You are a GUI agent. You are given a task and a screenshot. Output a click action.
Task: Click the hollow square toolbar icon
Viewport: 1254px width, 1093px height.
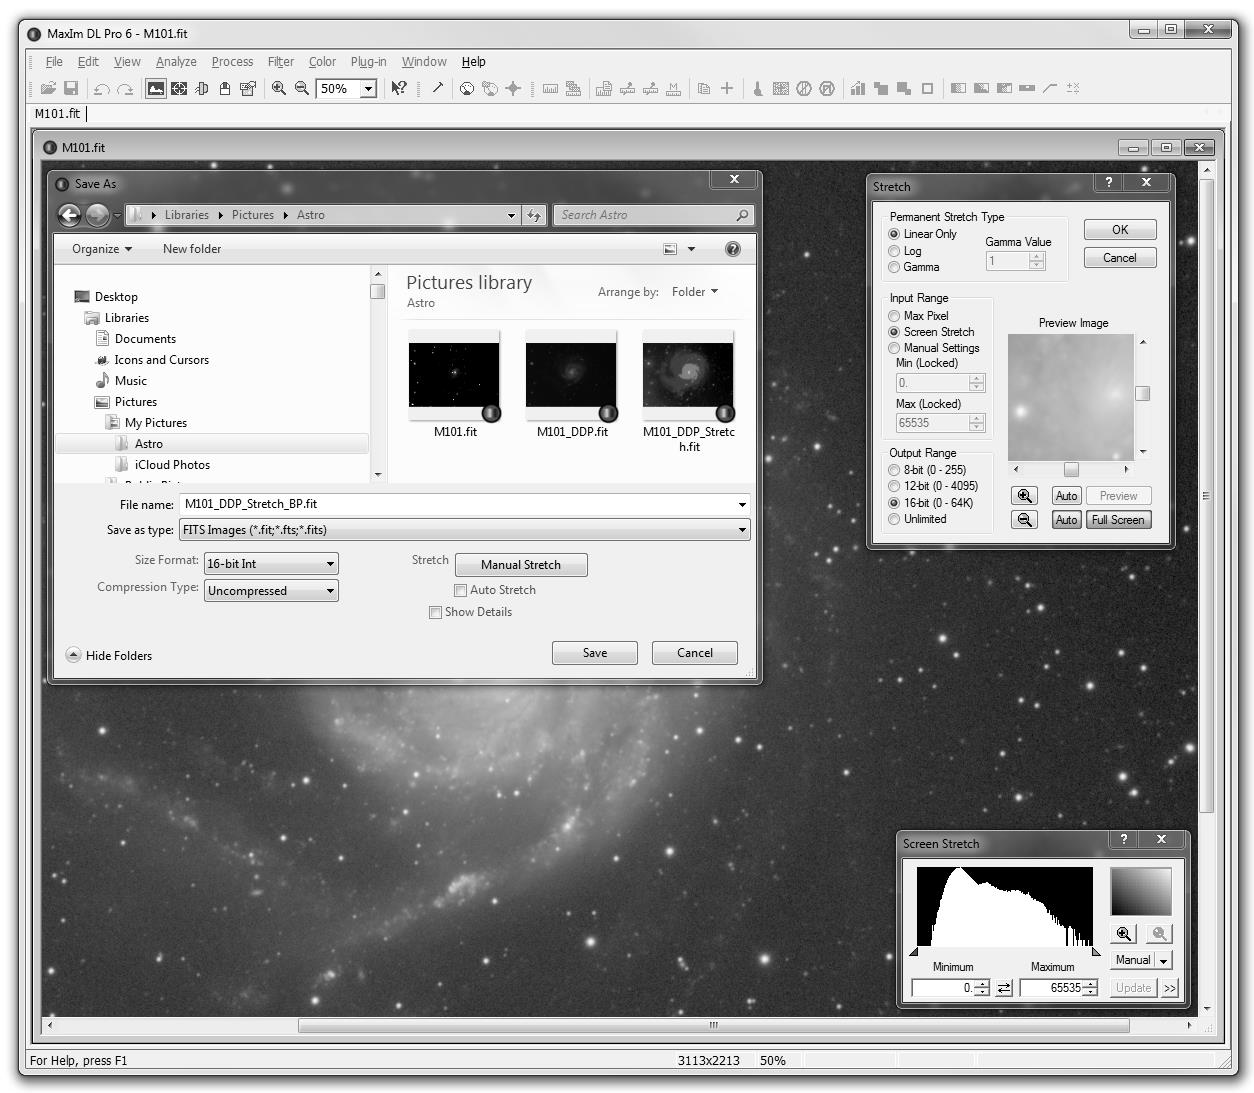pyautogui.click(x=927, y=88)
